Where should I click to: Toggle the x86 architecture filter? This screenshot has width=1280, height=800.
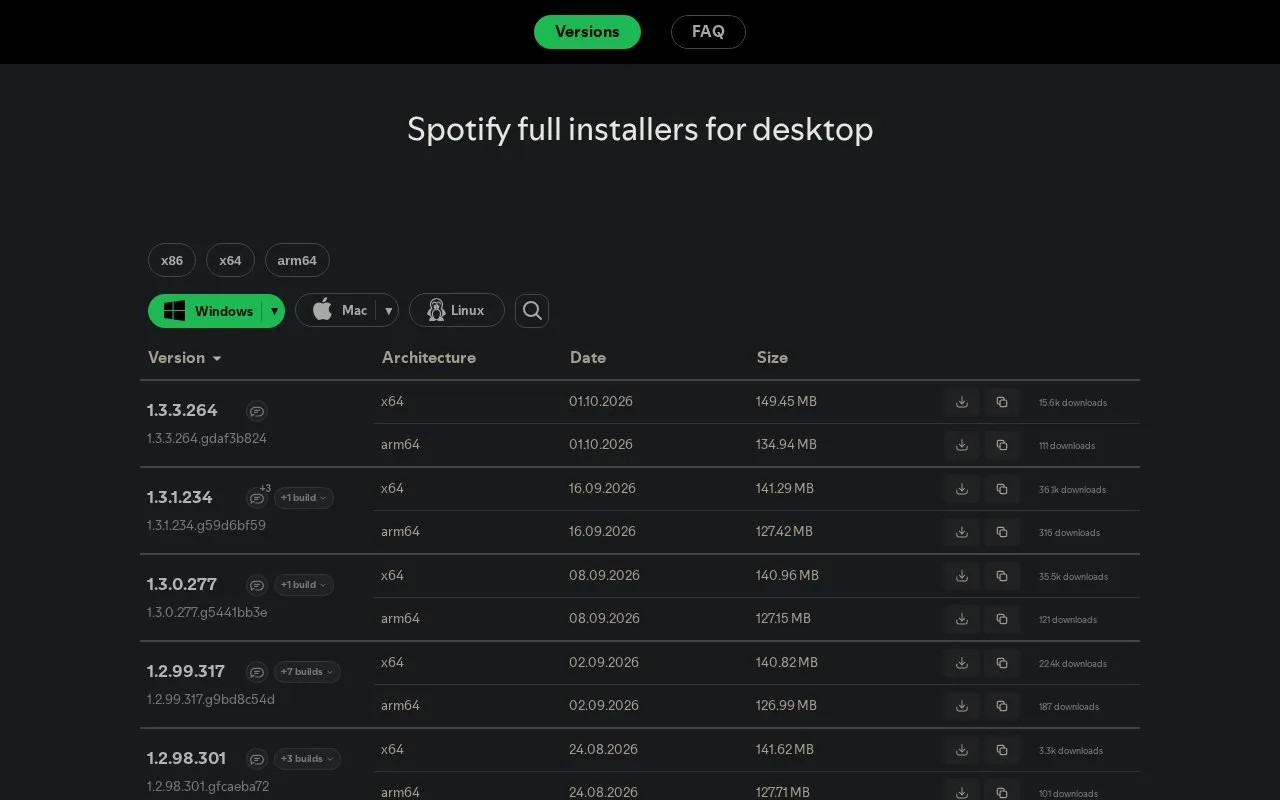pos(172,261)
